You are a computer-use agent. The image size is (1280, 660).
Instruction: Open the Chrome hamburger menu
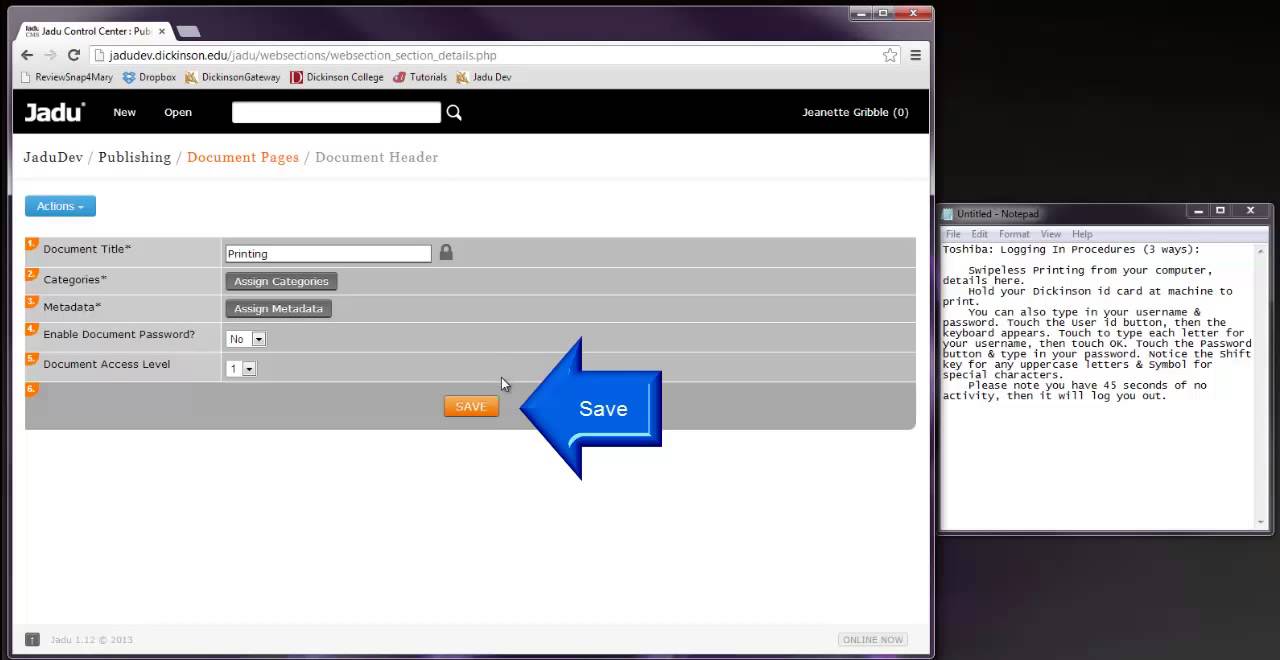coord(915,55)
